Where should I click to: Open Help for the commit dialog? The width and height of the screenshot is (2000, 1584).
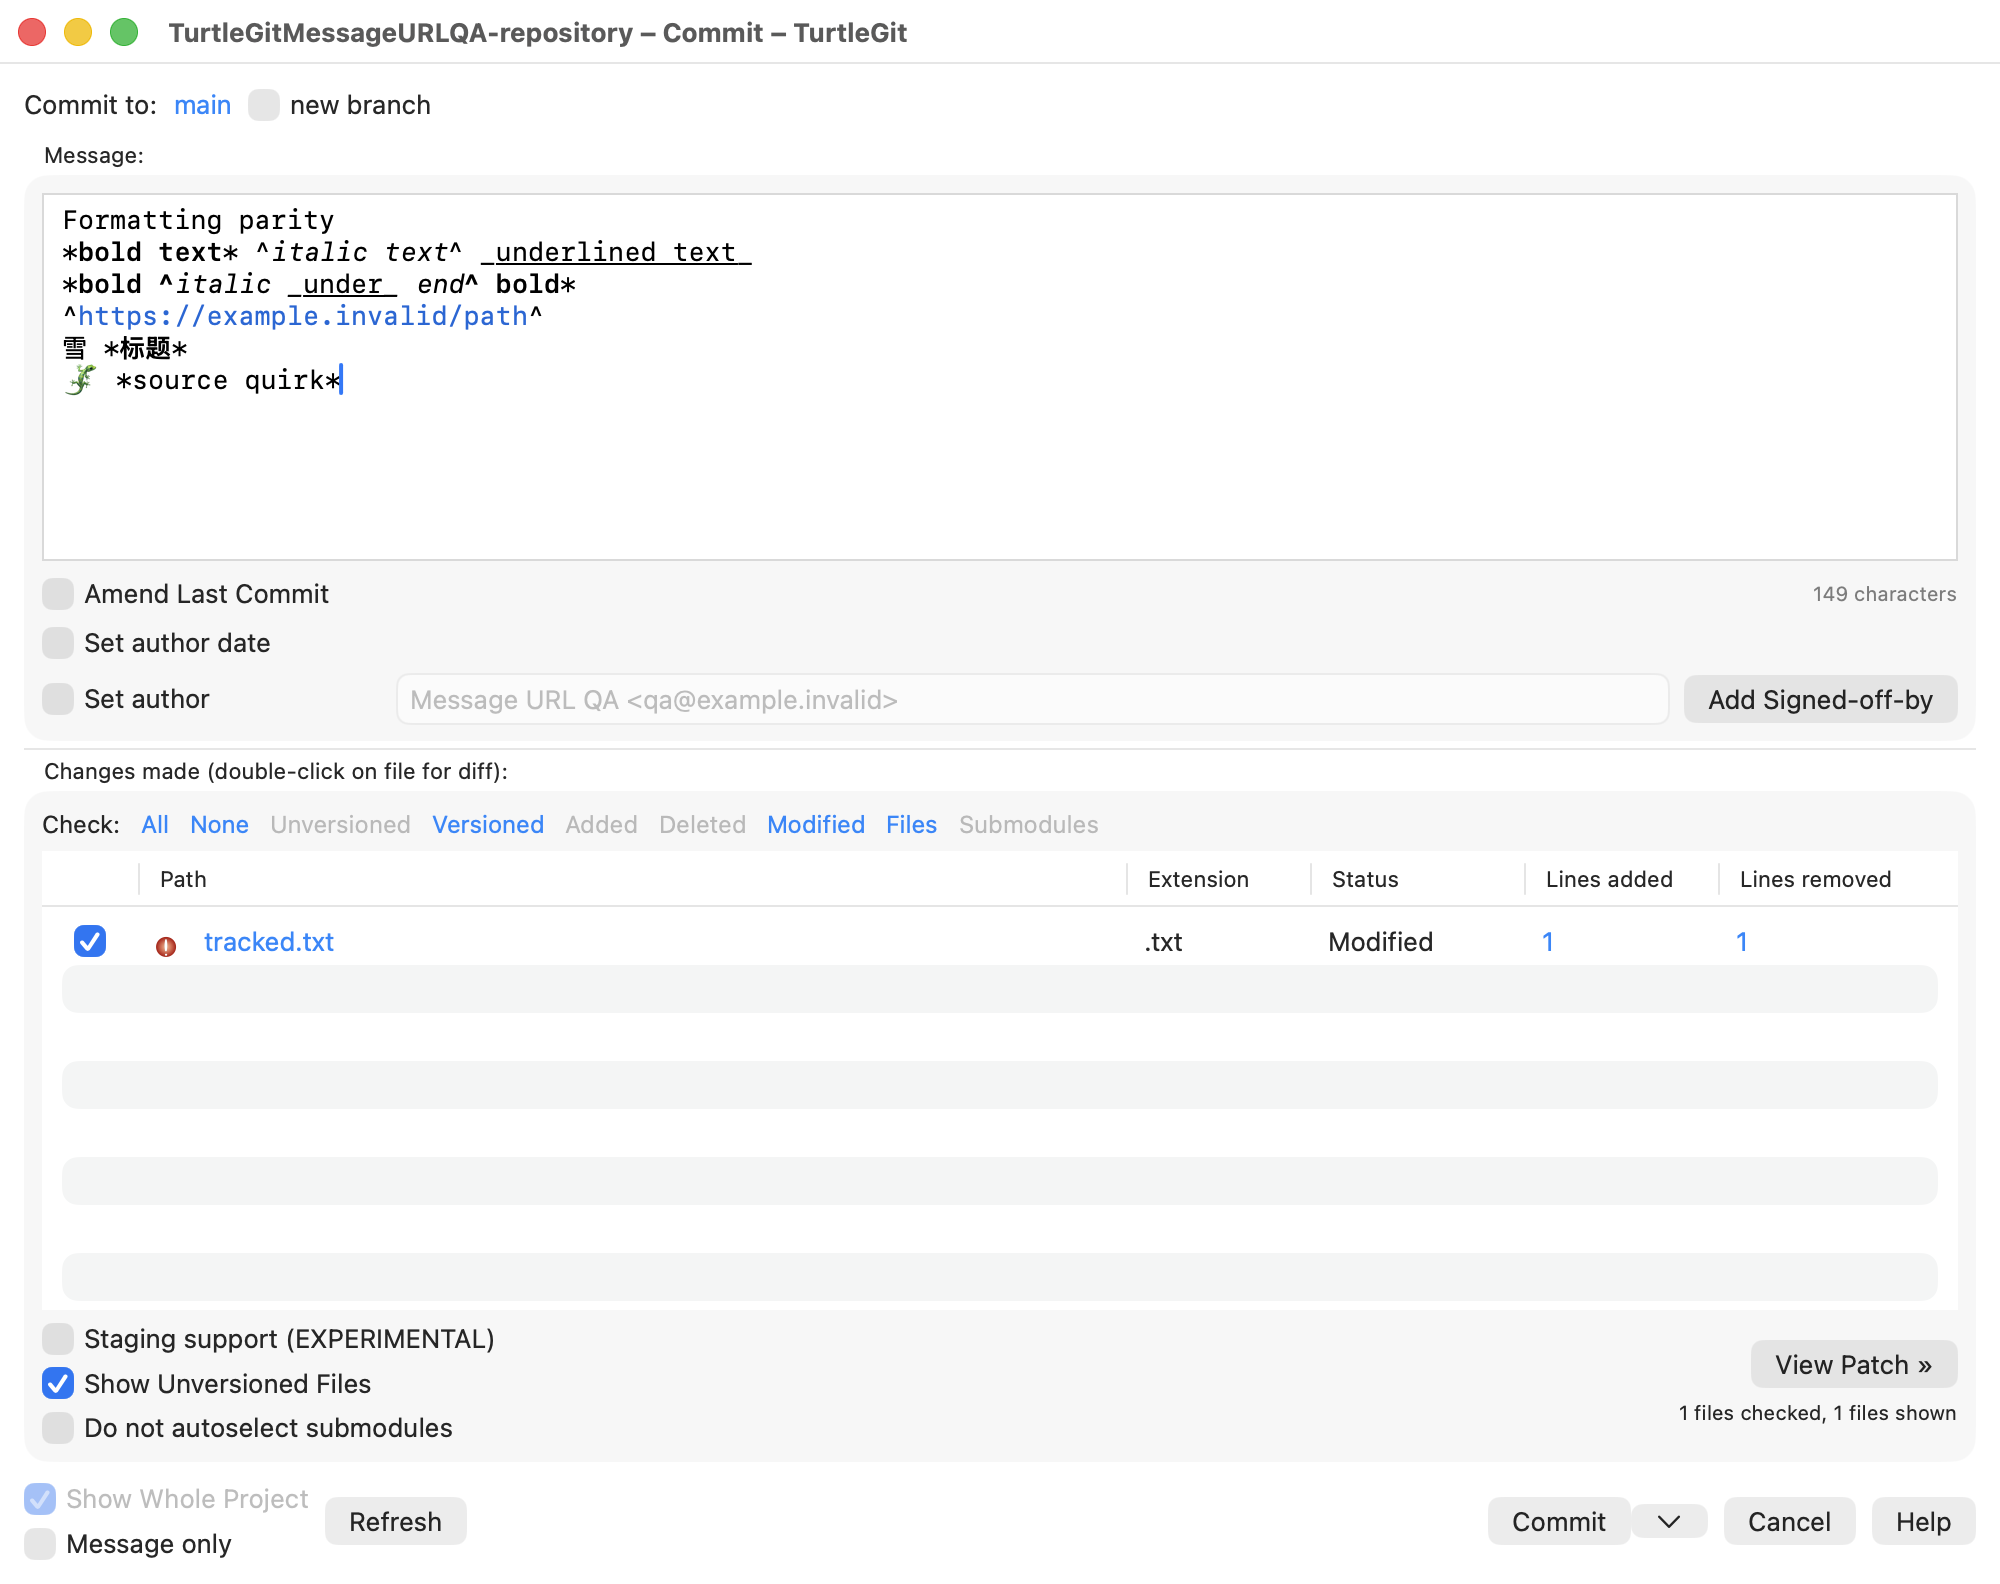click(1923, 1521)
